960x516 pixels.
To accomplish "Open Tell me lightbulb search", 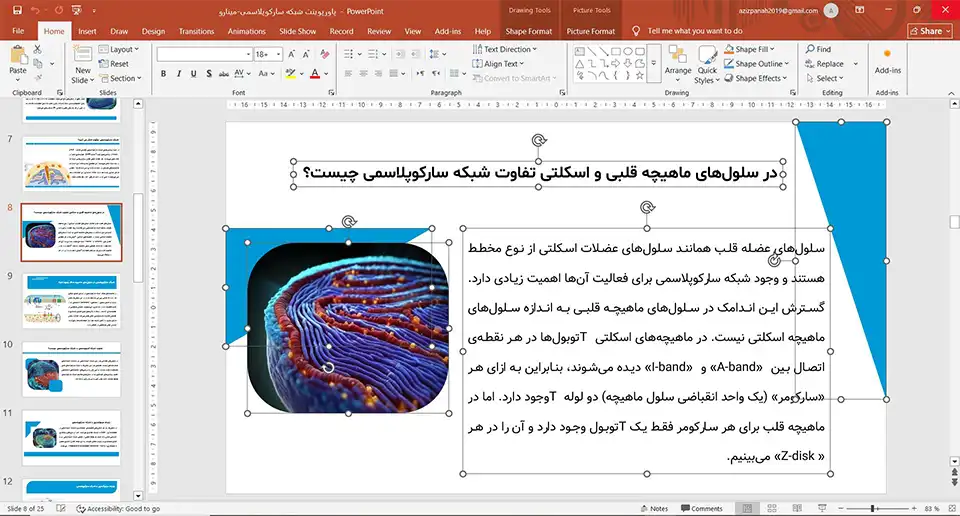I will tap(636, 31).
